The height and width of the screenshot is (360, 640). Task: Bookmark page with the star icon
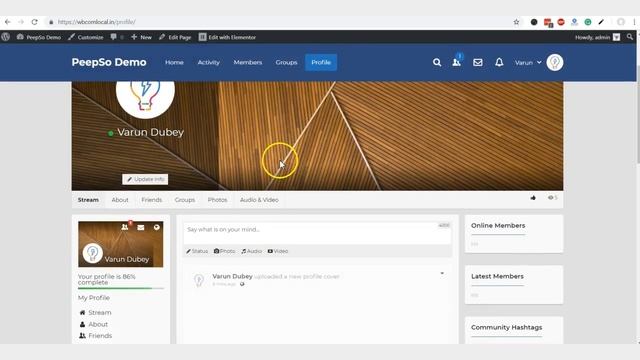point(516,22)
